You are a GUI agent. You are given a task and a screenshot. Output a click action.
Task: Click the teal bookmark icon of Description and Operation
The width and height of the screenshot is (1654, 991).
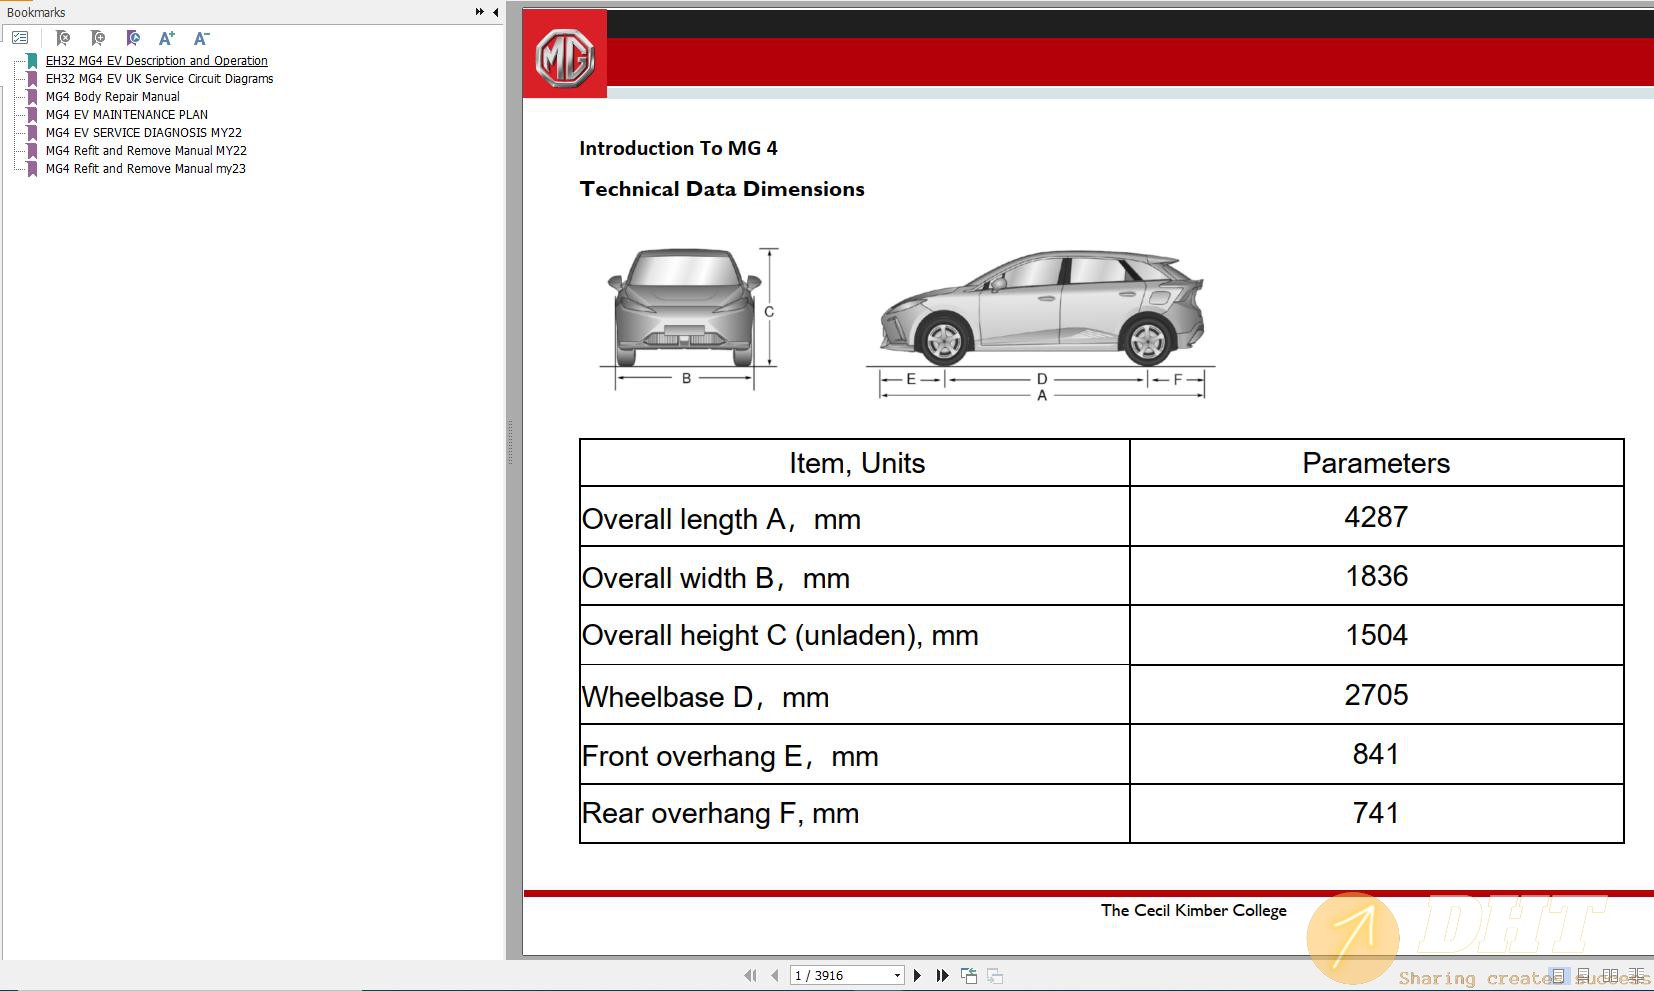click(32, 61)
